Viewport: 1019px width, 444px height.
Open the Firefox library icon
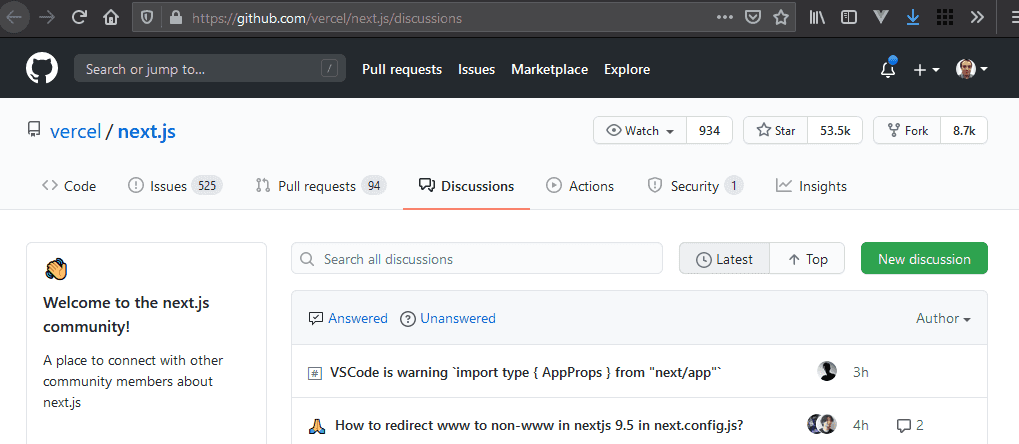point(817,17)
